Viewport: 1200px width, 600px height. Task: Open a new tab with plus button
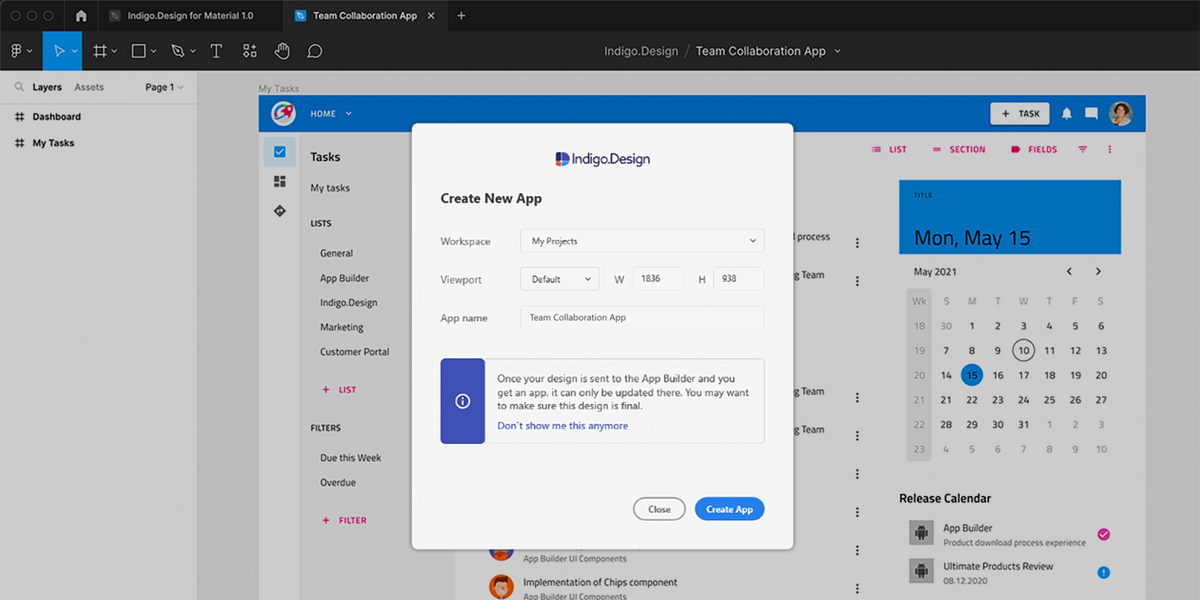tap(461, 16)
